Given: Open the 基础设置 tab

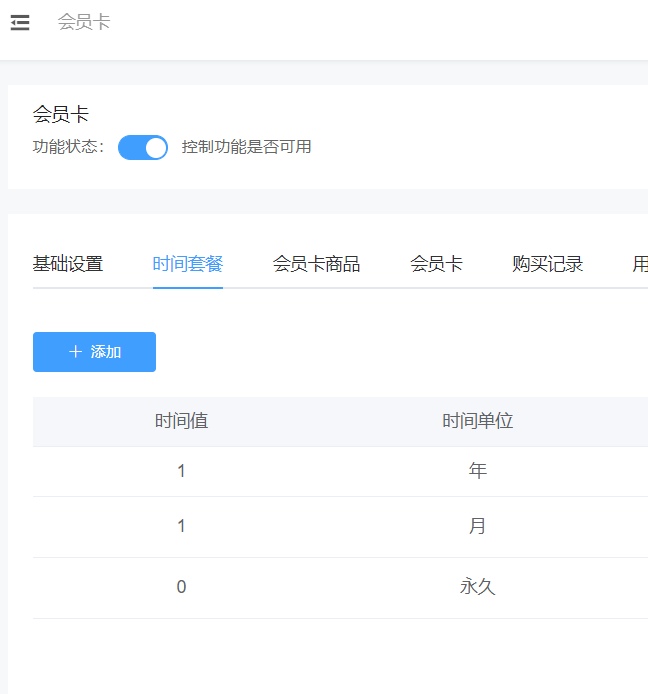Looking at the screenshot, I should 68,264.
